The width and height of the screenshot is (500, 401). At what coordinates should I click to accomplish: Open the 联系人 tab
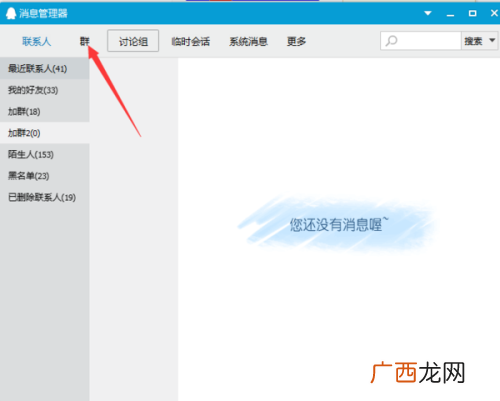37,41
